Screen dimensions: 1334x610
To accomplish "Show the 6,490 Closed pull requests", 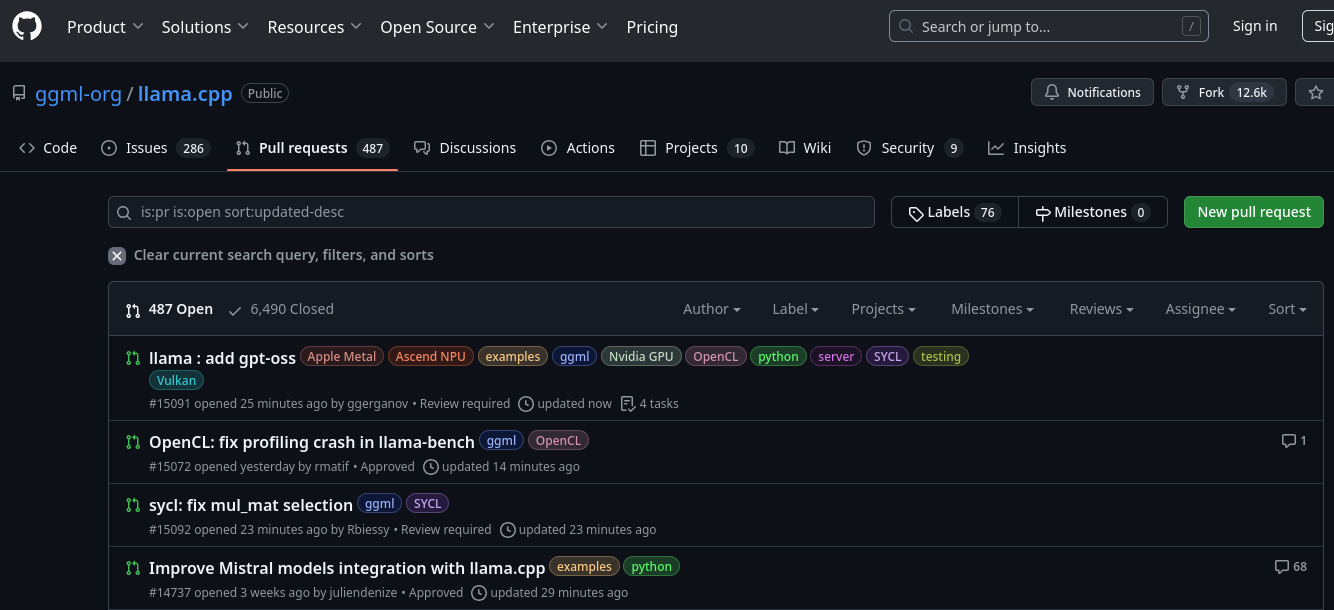I will tap(281, 309).
